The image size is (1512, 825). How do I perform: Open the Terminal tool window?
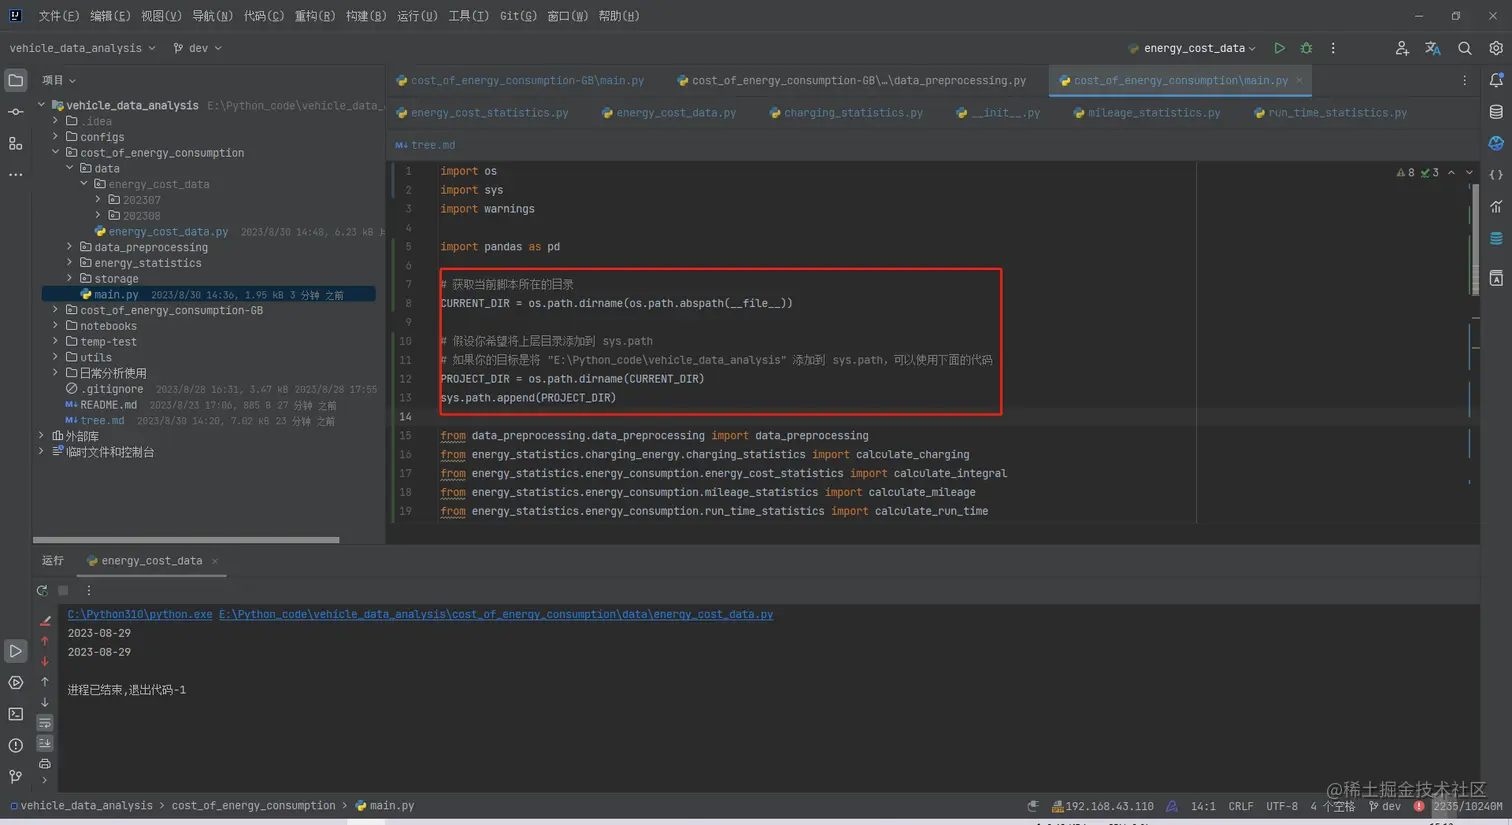coord(15,714)
